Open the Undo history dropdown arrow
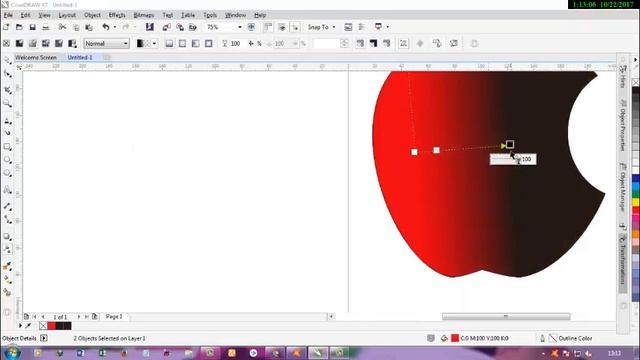Image resolution: width=640 pixels, height=360 pixels. click(x=115, y=27)
